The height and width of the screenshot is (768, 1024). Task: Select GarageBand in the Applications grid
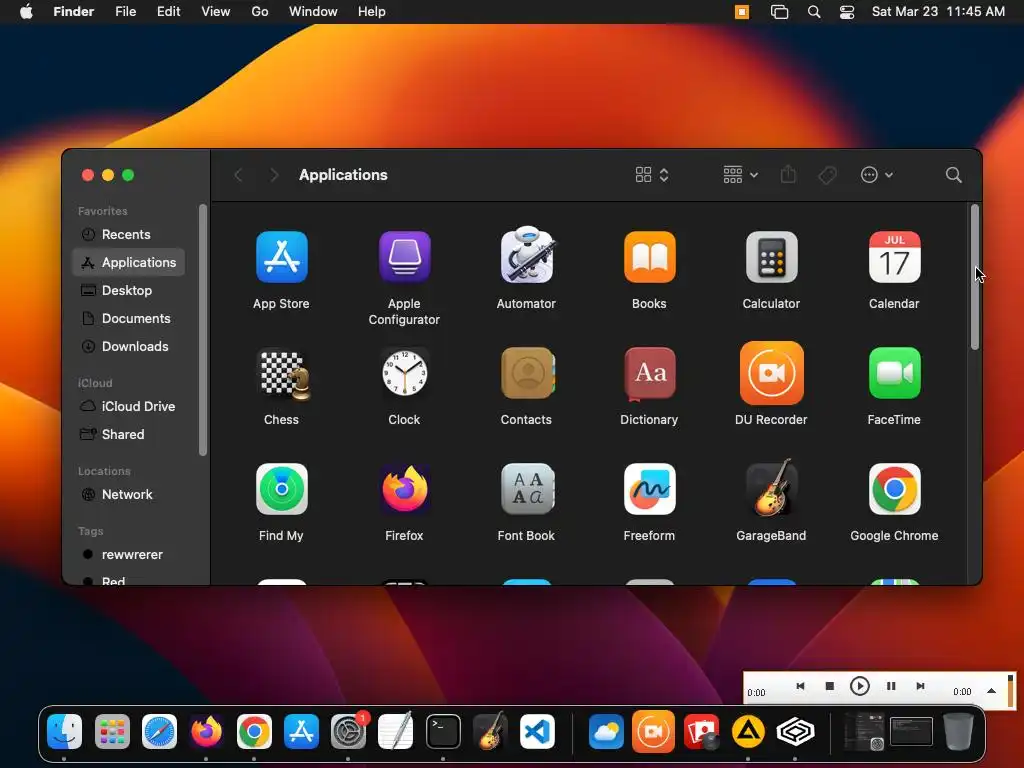771,487
